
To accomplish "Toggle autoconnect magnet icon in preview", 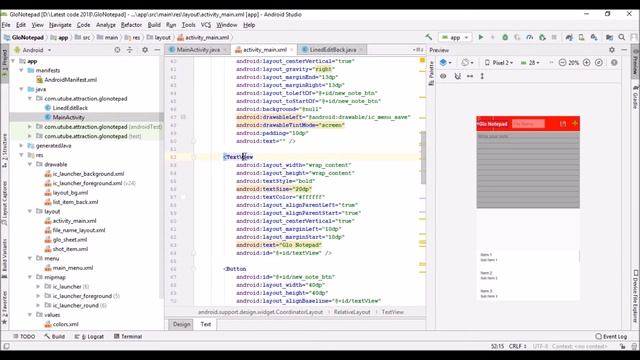I will click(458, 76).
